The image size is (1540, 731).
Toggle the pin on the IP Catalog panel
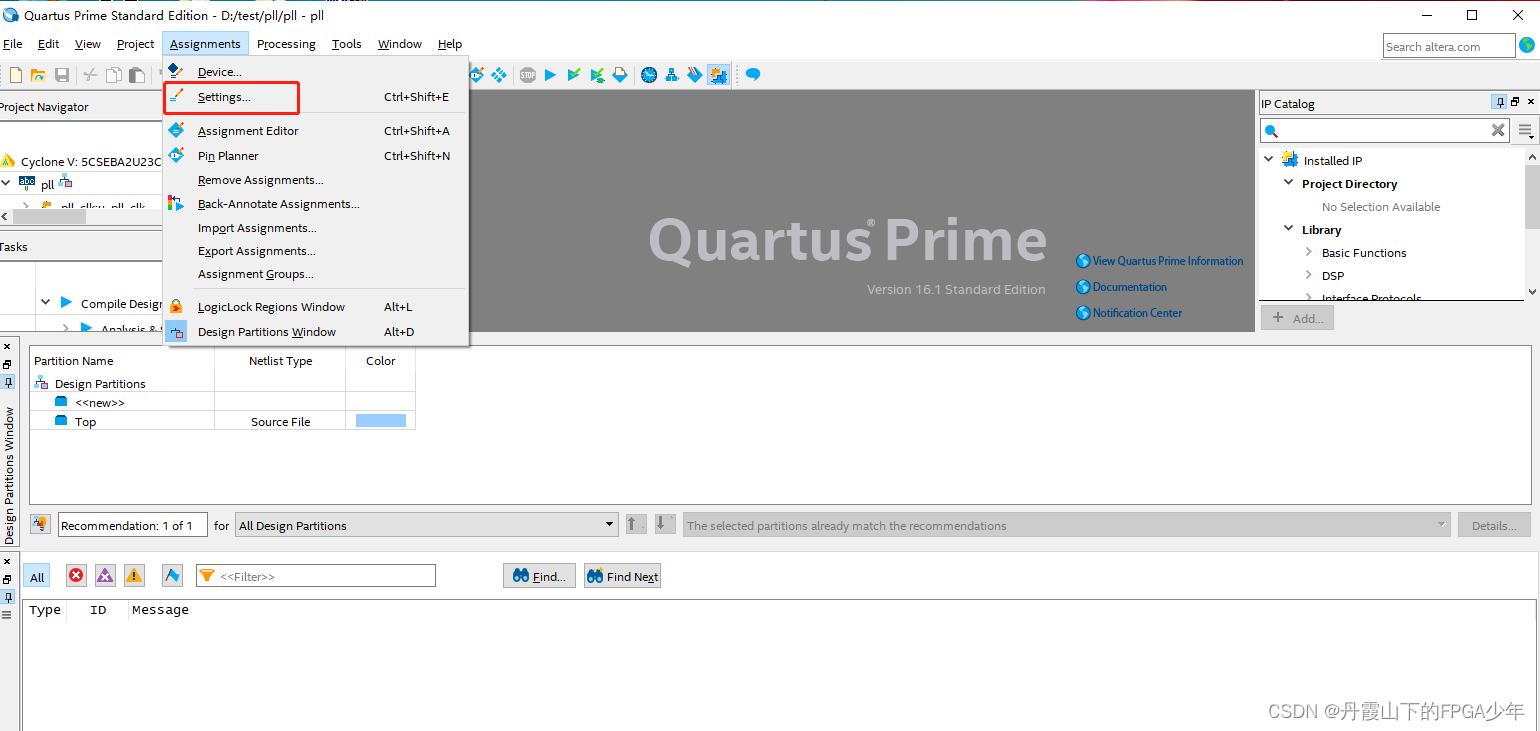1499,102
